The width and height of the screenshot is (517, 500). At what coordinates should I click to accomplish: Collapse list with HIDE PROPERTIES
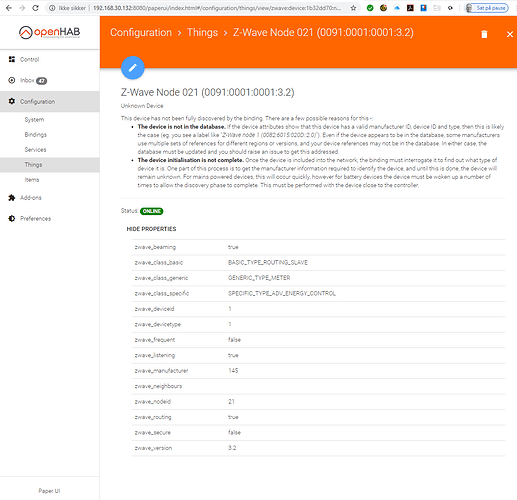coord(151,229)
